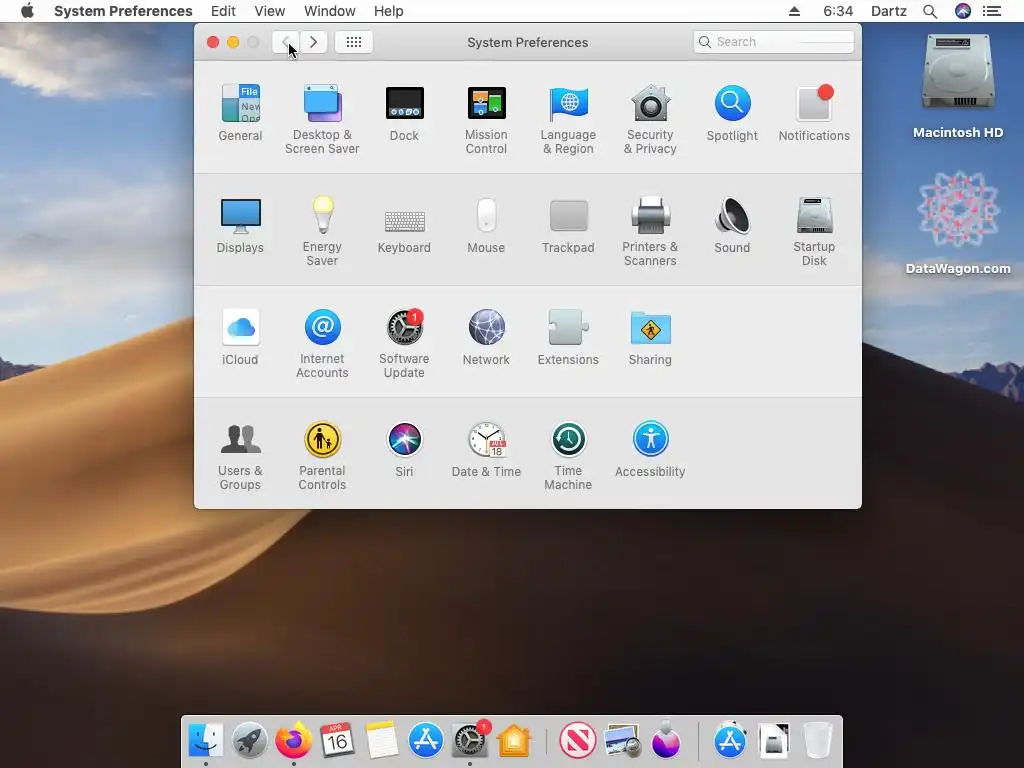Open Energy Saver settings
This screenshot has width=1024, height=768.
coord(322,231)
